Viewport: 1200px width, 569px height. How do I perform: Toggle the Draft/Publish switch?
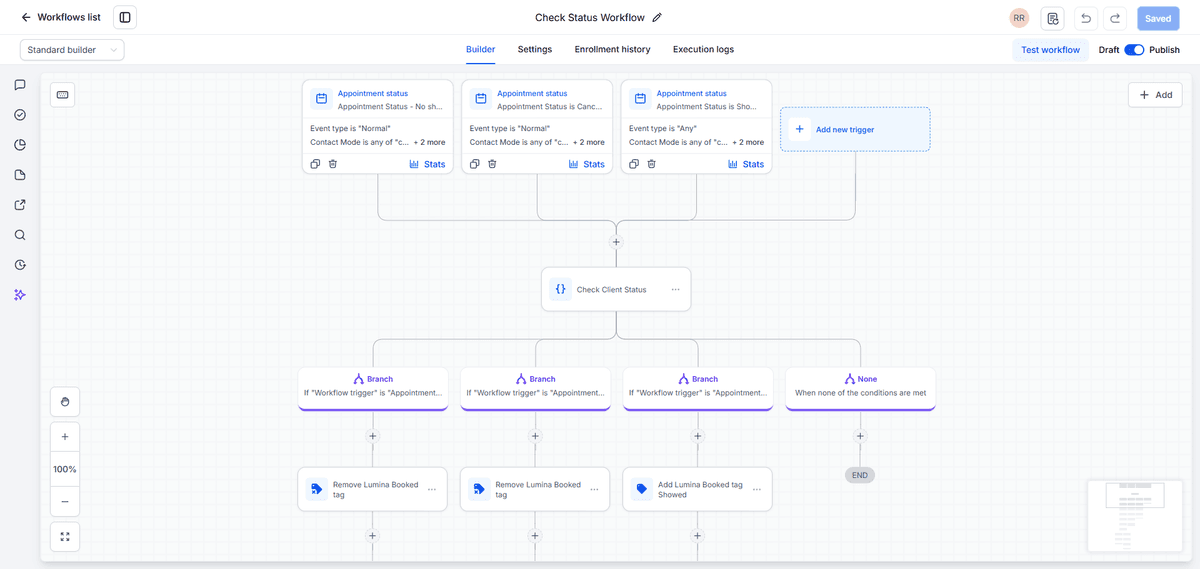(1134, 50)
